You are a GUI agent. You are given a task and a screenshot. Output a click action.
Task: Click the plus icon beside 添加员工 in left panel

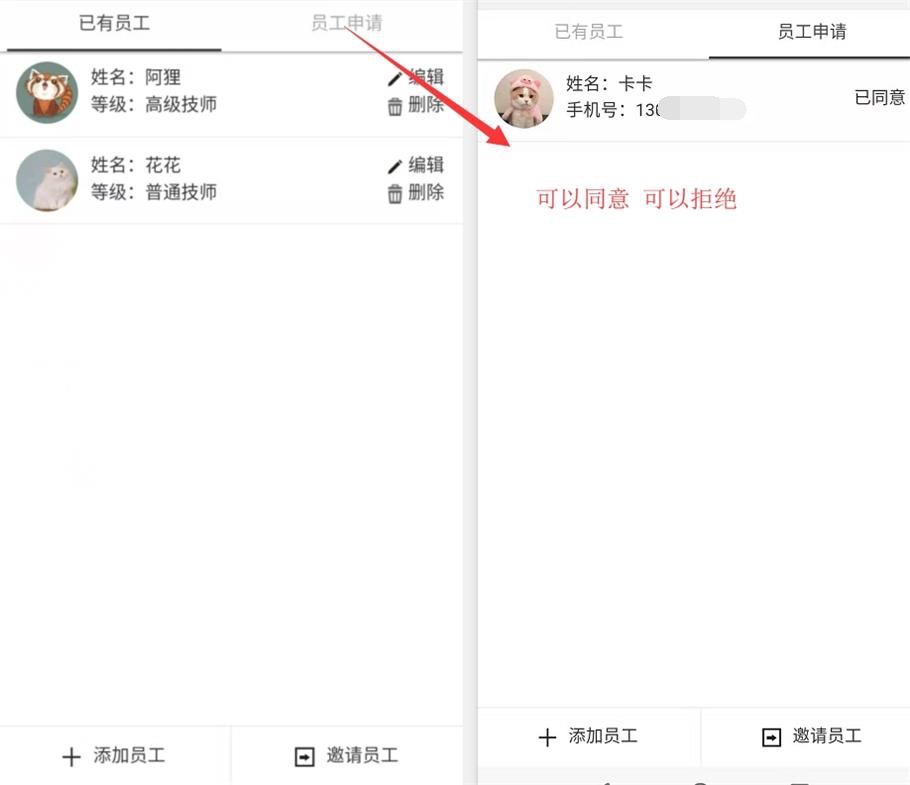[71, 757]
